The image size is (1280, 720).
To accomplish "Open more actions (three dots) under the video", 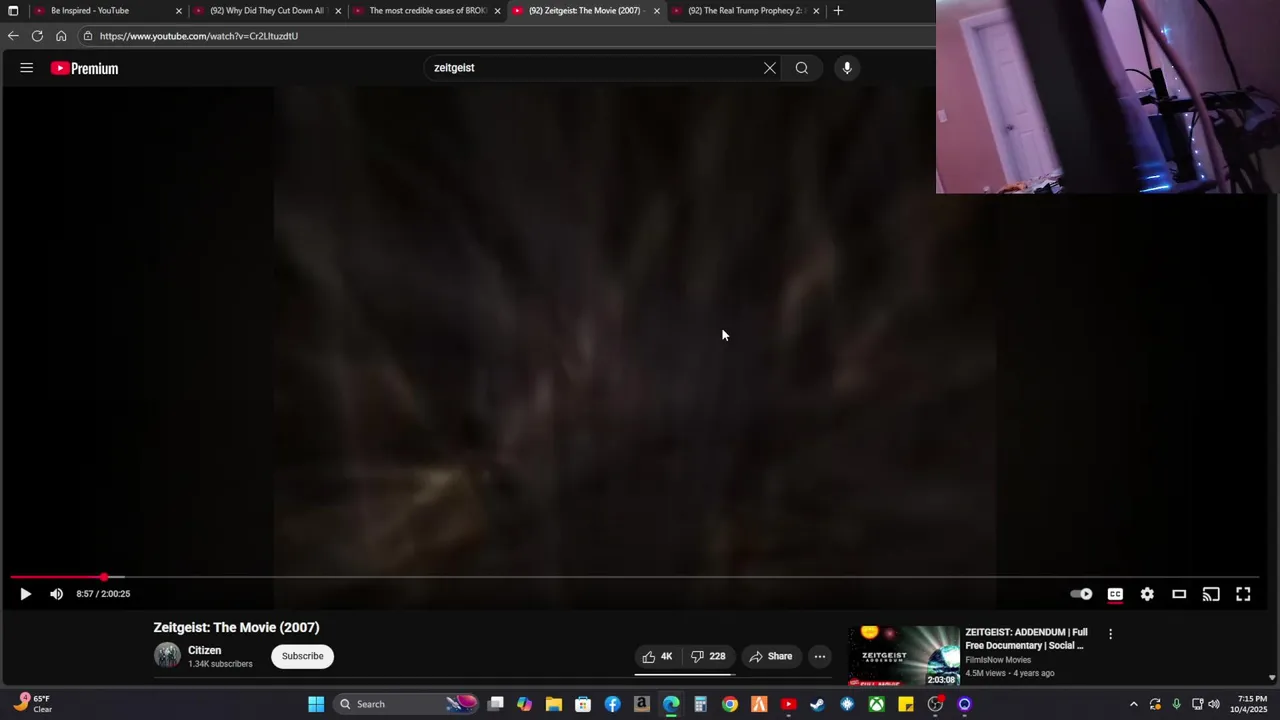I will (820, 656).
